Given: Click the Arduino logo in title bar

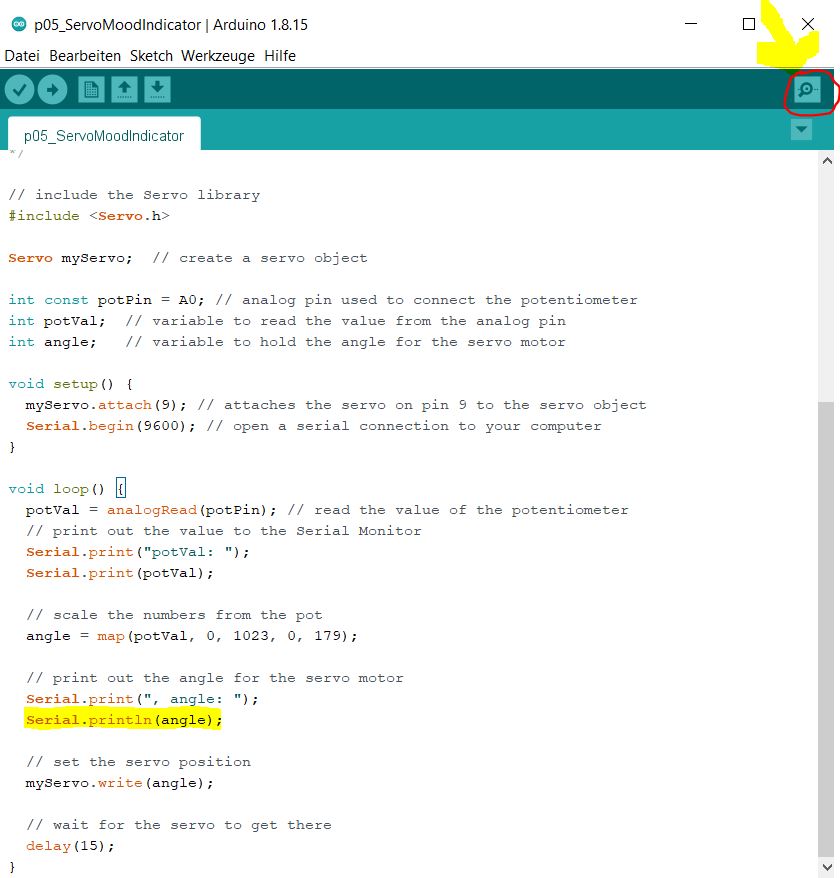Looking at the screenshot, I should coord(18,24).
